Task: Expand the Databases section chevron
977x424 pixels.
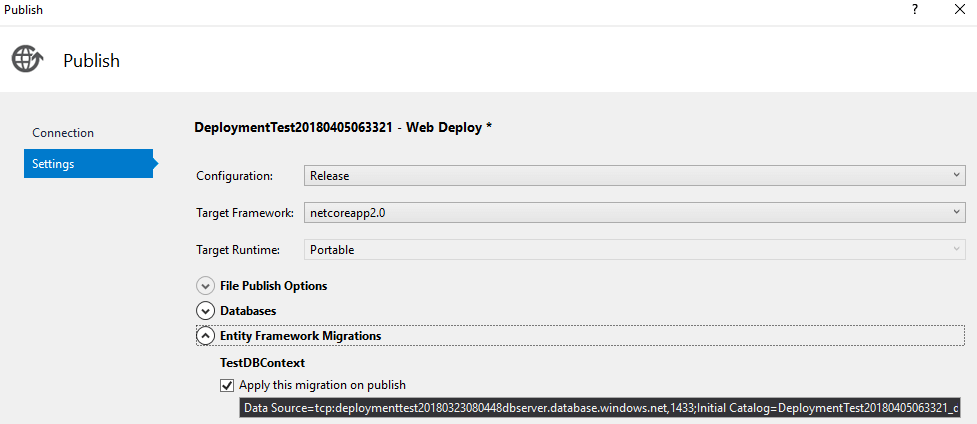Action: 205,311
